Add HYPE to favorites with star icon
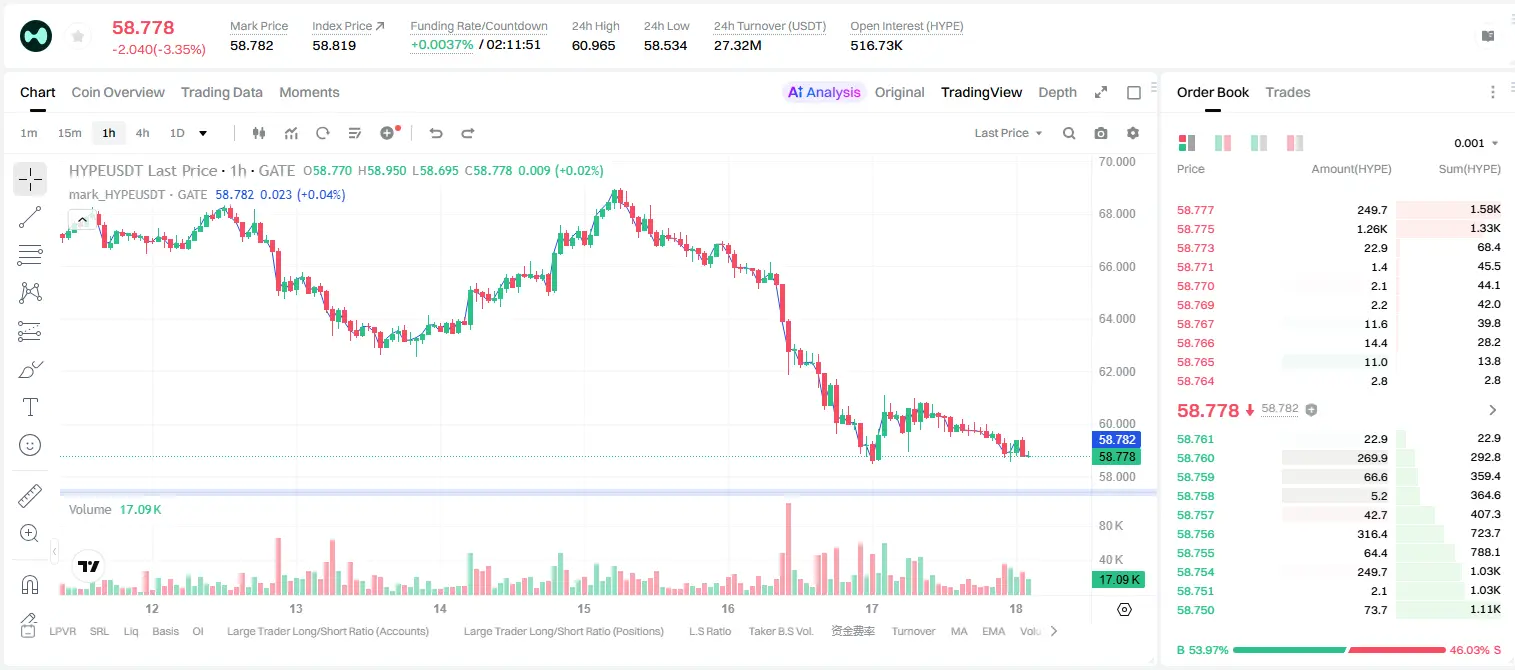 (x=76, y=37)
